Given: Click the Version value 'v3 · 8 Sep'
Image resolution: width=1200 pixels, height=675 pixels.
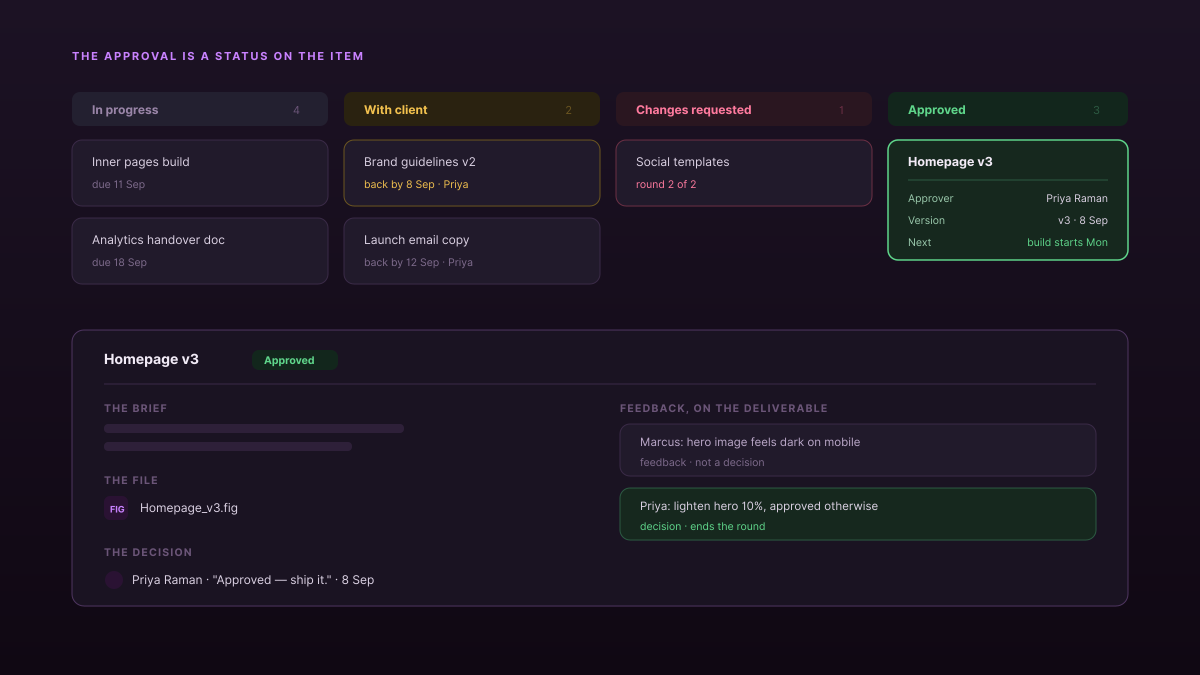Looking at the screenshot, I should [x=1083, y=220].
